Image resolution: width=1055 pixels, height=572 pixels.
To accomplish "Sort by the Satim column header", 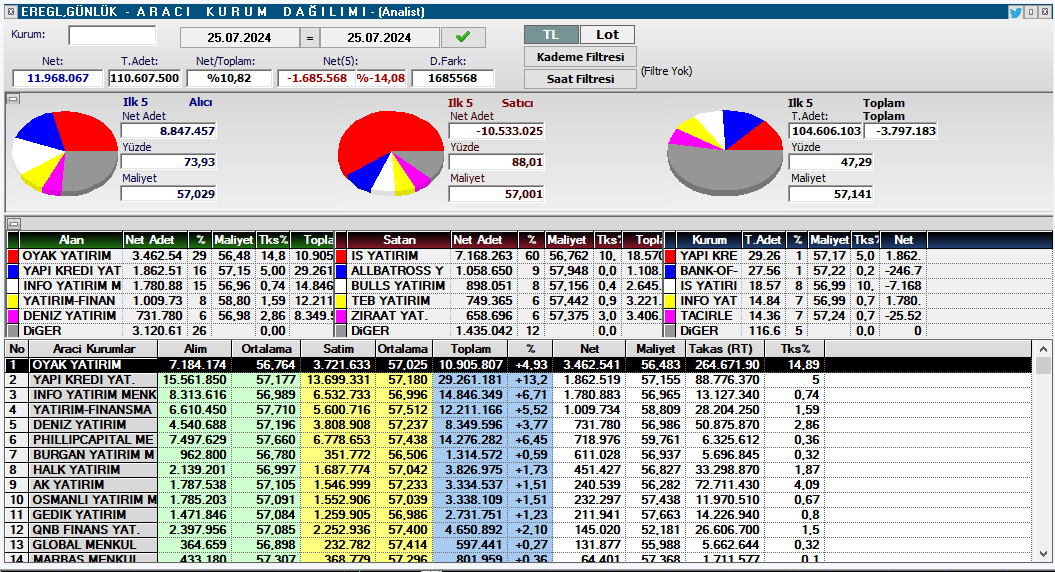I will 338,349.
